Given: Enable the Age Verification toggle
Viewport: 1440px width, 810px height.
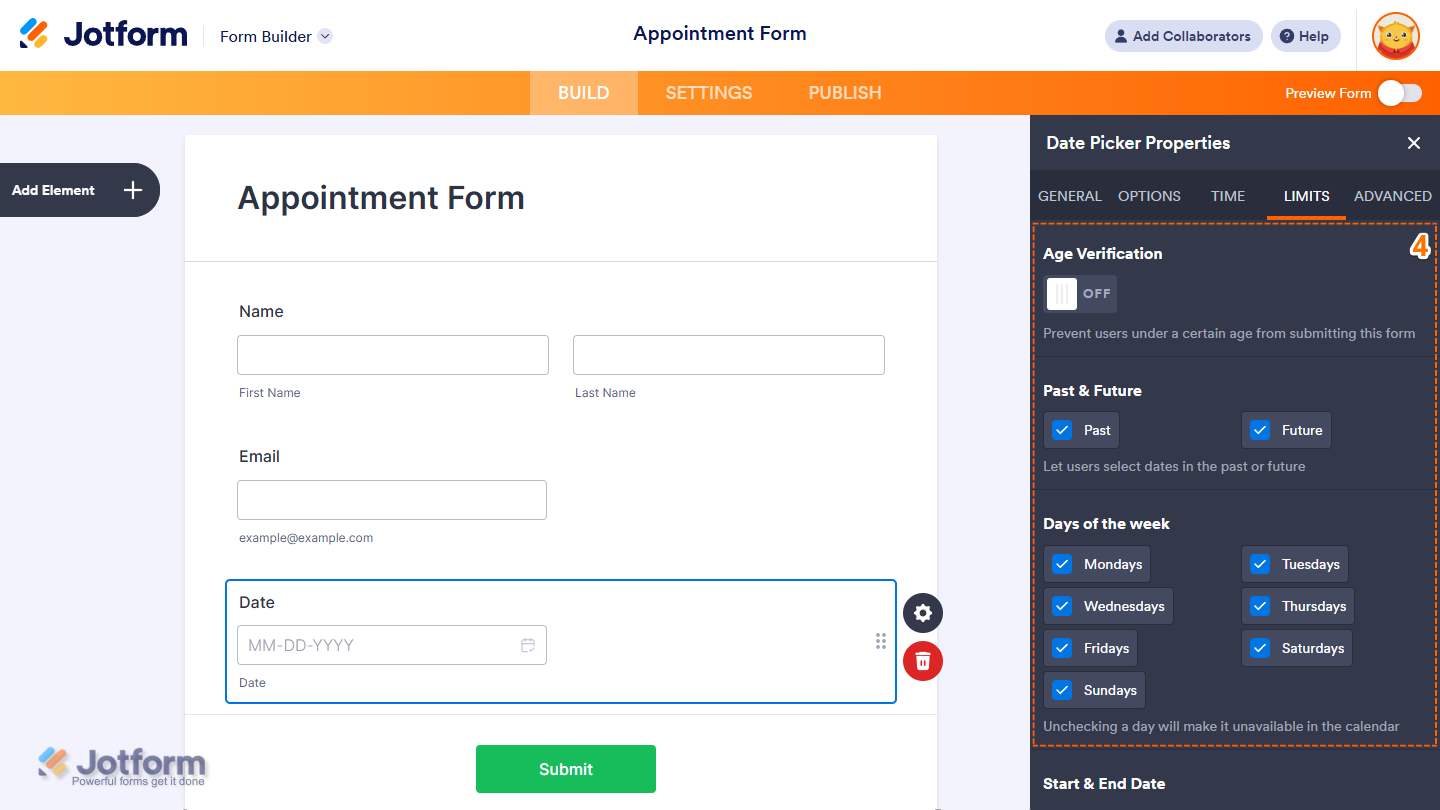Looking at the screenshot, I should pyautogui.click(x=1080, y=293).
